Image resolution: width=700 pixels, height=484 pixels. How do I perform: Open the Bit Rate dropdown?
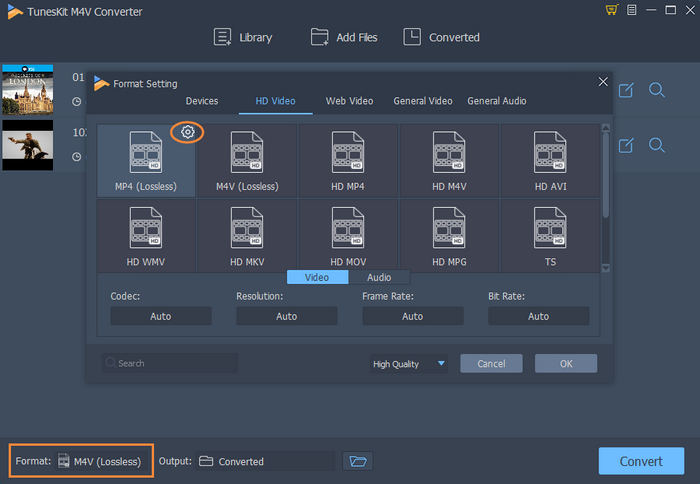(x=538, y=316)
